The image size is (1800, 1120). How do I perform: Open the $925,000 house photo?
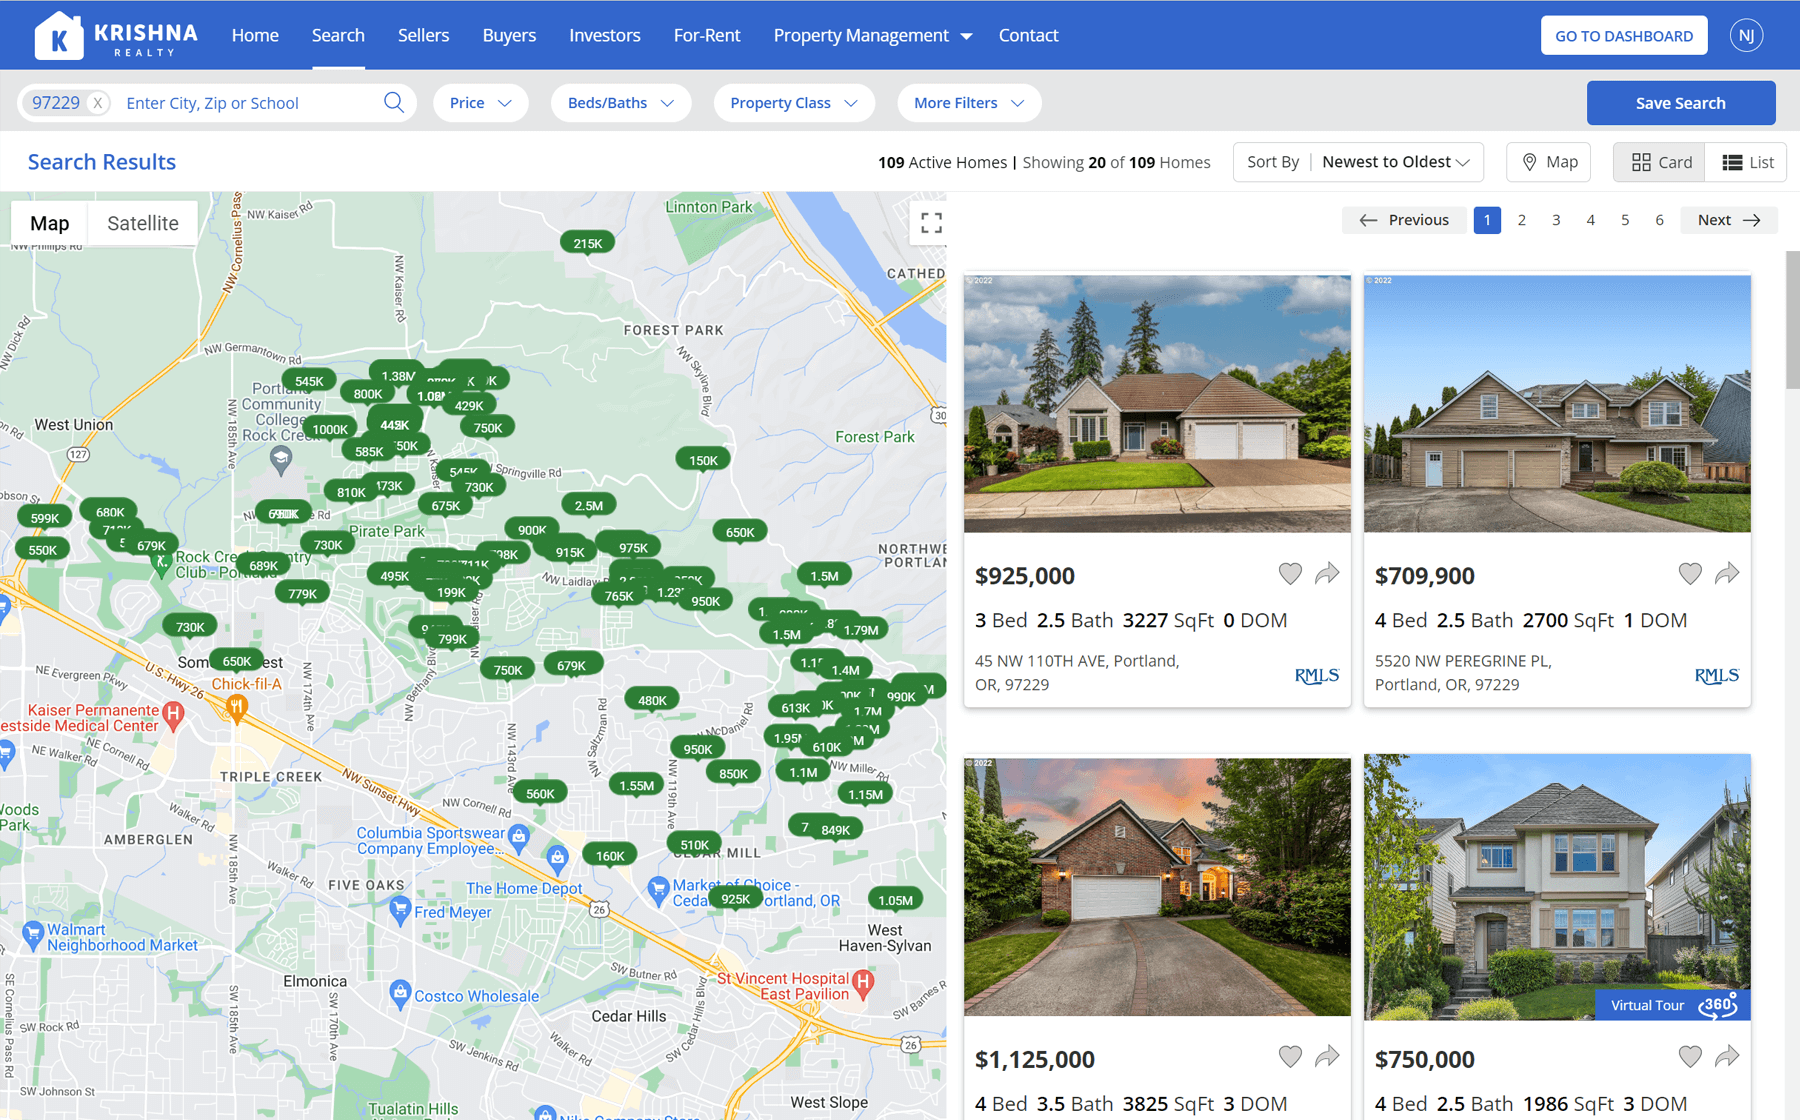tap(1157, 403)
